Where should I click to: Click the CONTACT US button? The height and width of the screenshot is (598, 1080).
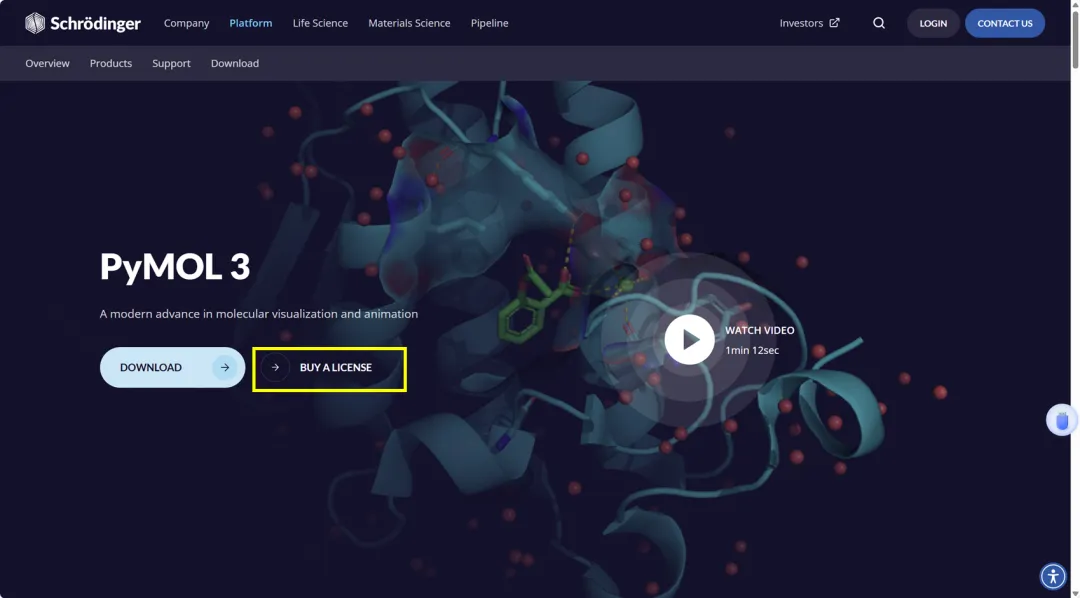pos(1005,23)
